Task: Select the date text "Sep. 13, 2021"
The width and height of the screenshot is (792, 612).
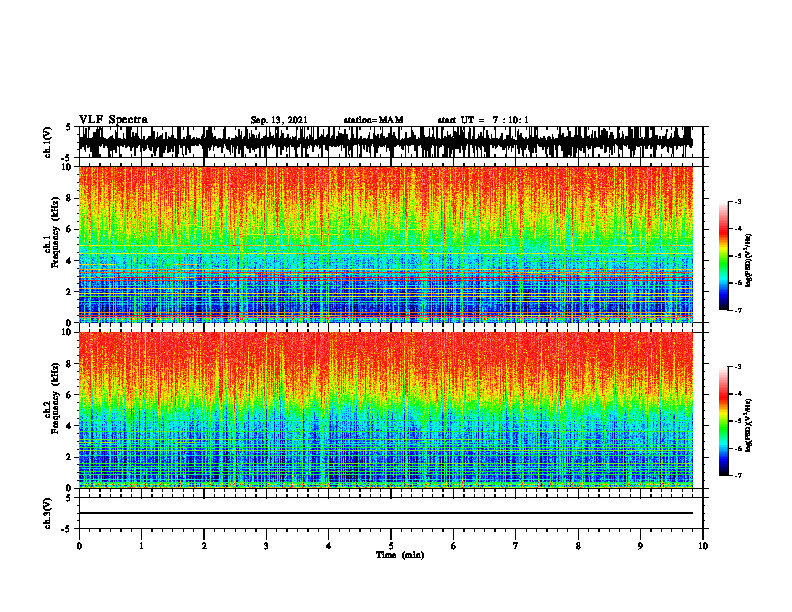Action: click(x=279, y=120)
